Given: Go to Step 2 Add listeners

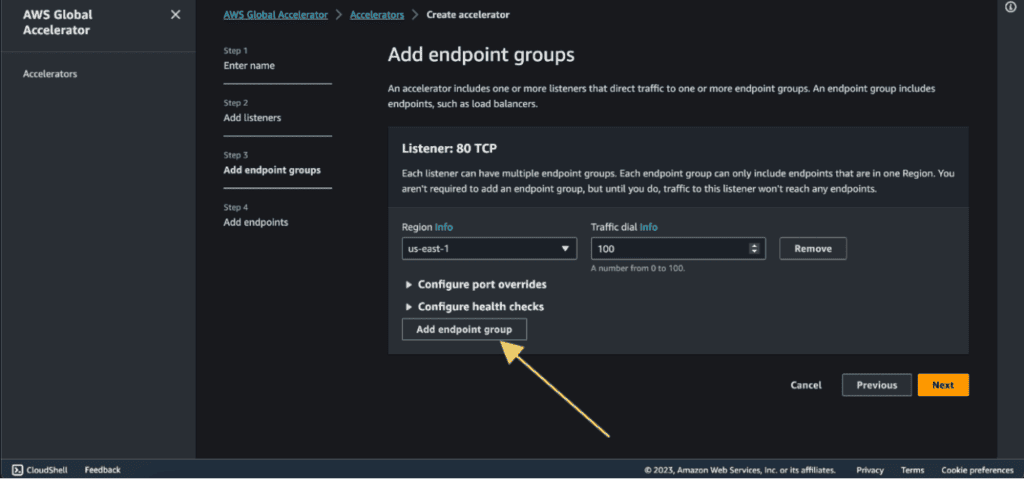Looking at the screenshot, I should click(x=252, y=118).
